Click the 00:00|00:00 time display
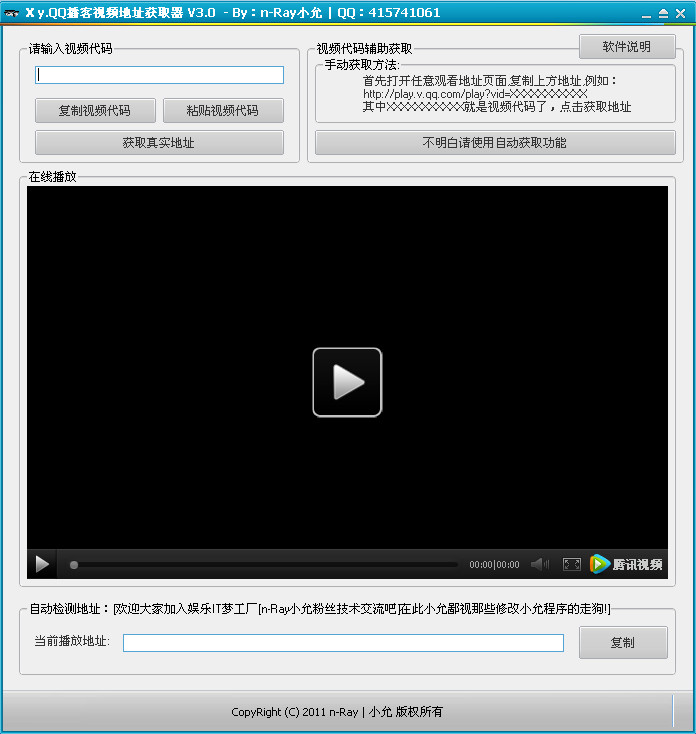This screenshot has width=696, height=734. click(x=494, y=565)
